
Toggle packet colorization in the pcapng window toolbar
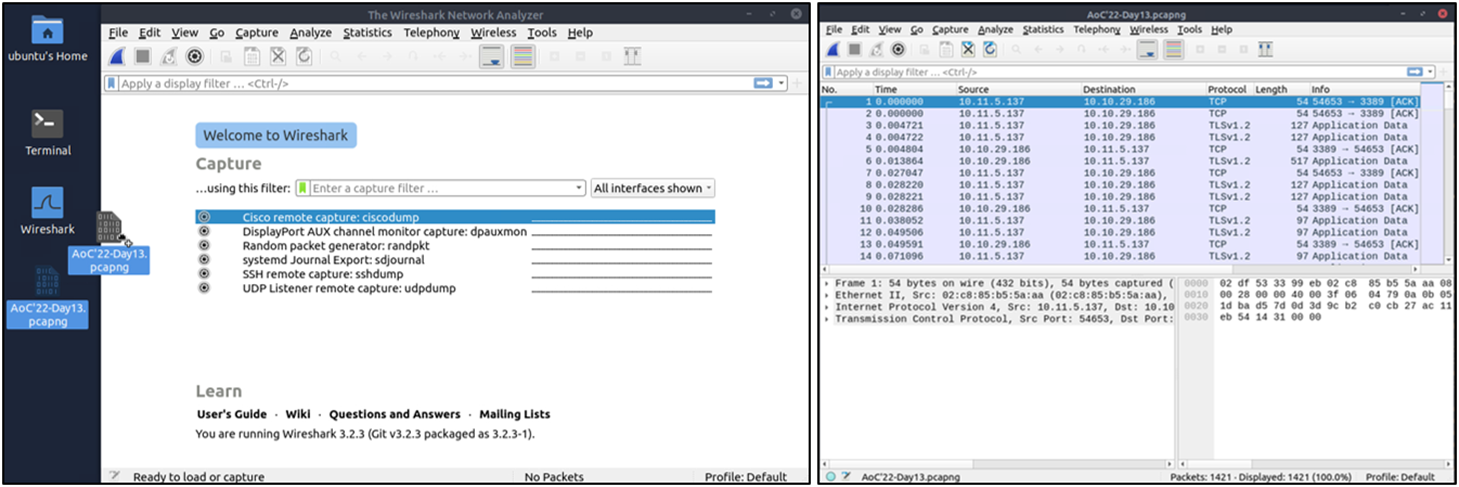click(1174, 49)
